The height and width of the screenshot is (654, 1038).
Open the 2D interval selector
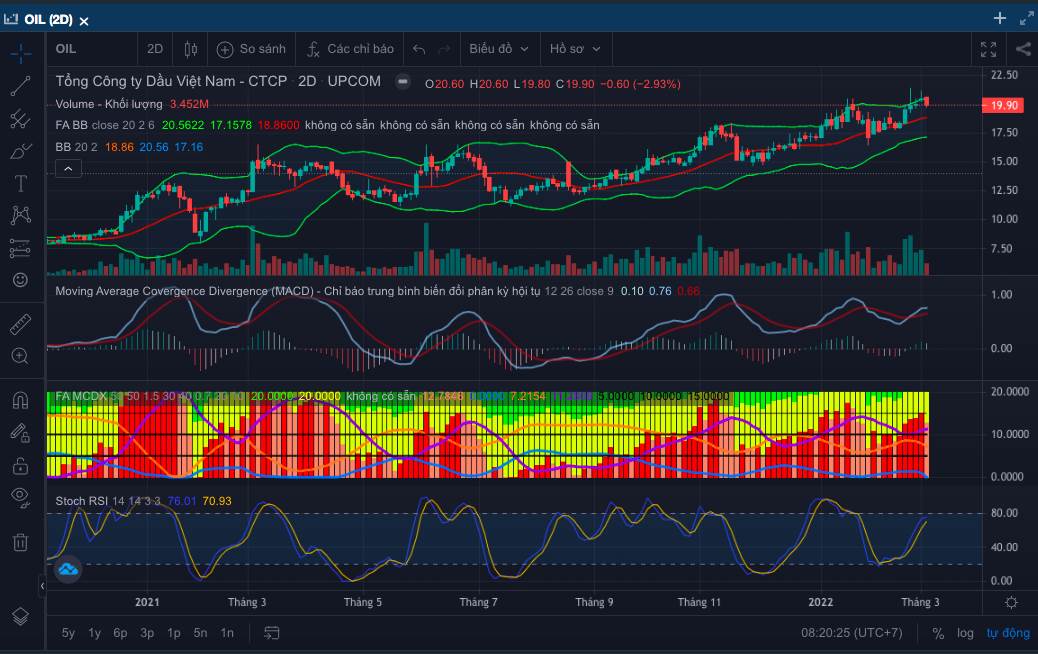[155, 49]
